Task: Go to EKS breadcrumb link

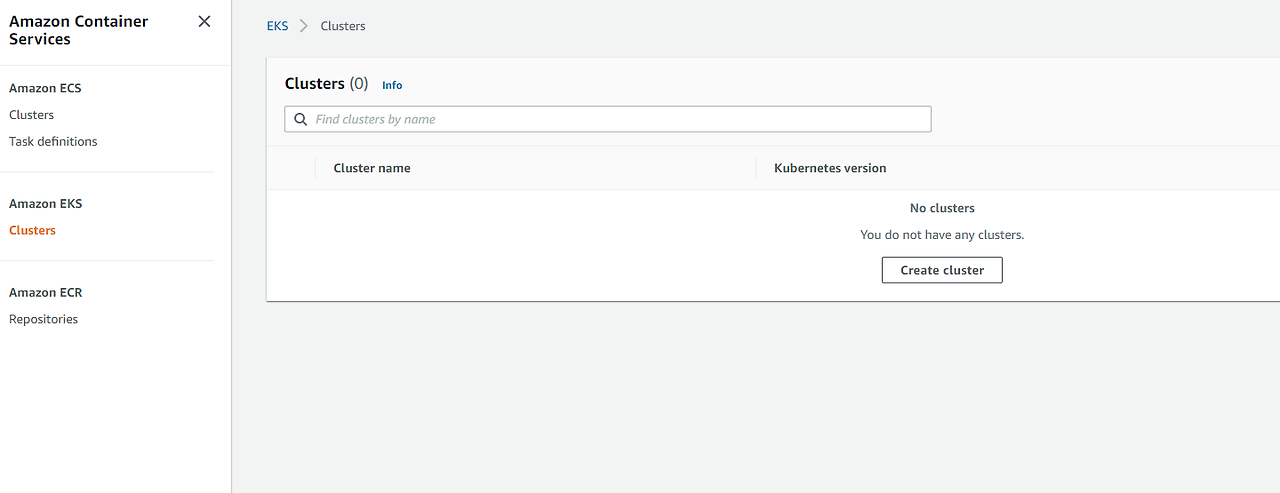Action: pos(277,26)
